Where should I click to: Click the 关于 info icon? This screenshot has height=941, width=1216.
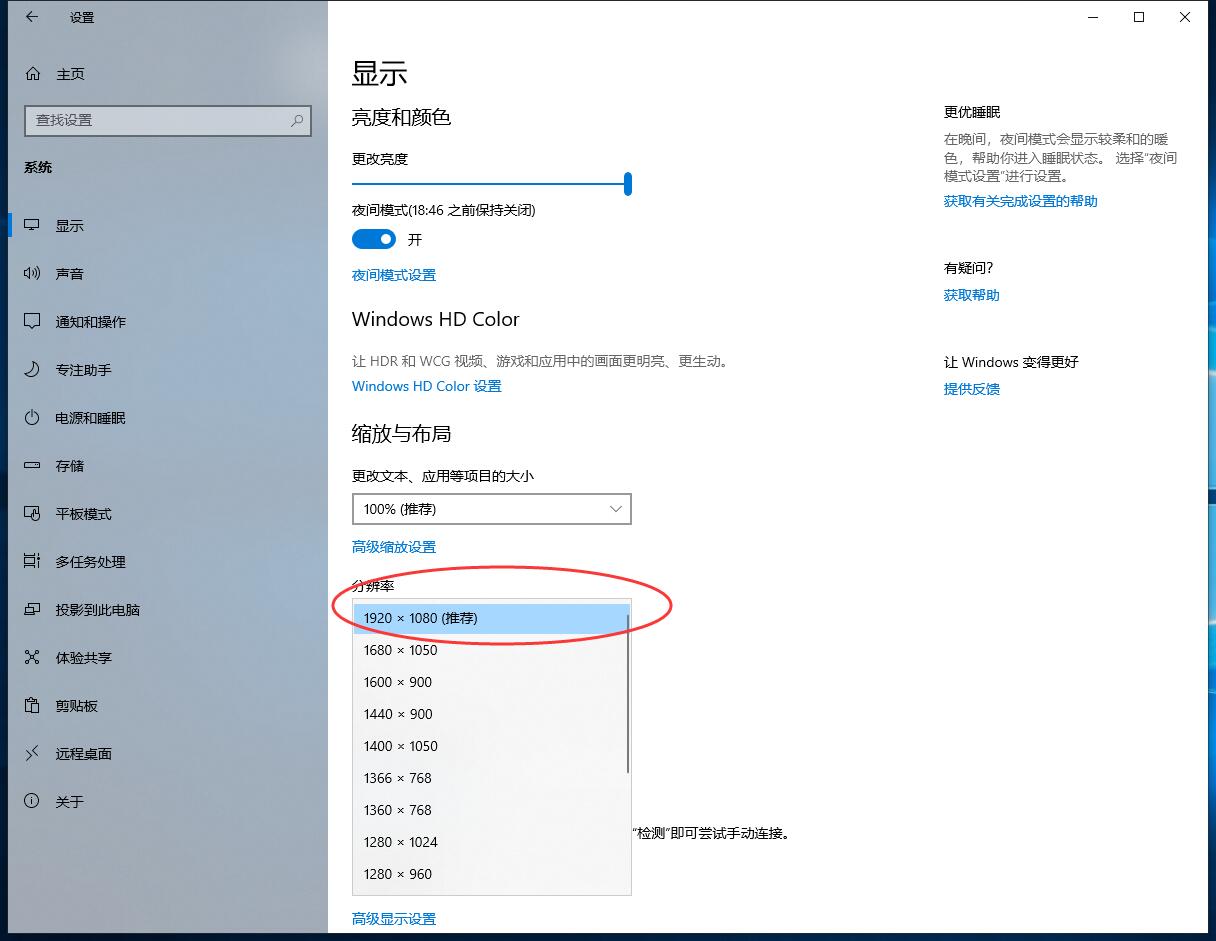coord(33,802)
